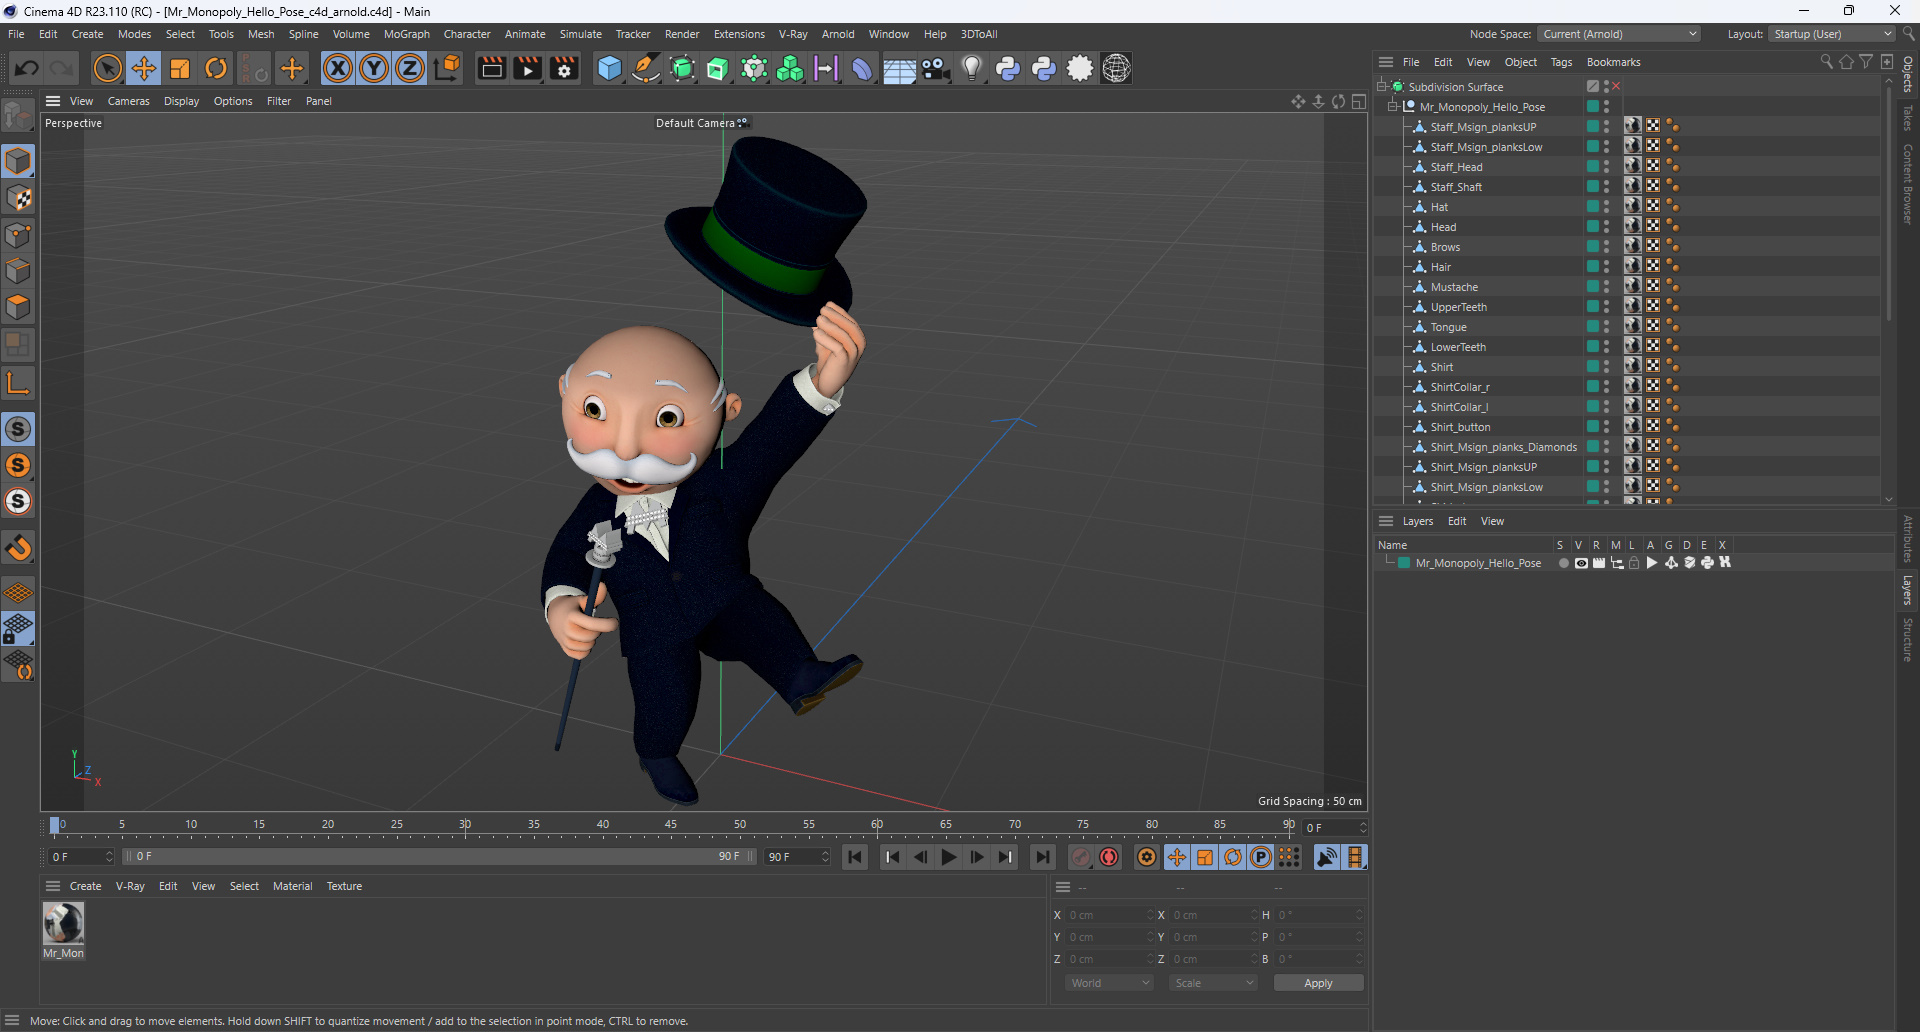Viewport: 1920px width, 1032px height.
Task: Toggle visibility dots for Shirt object
Action: (x=1607, y=367)
